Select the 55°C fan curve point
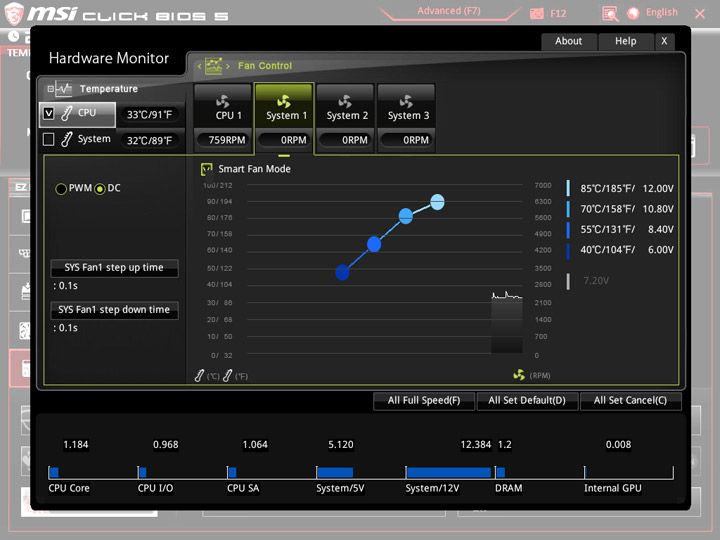 pos(374,244)
